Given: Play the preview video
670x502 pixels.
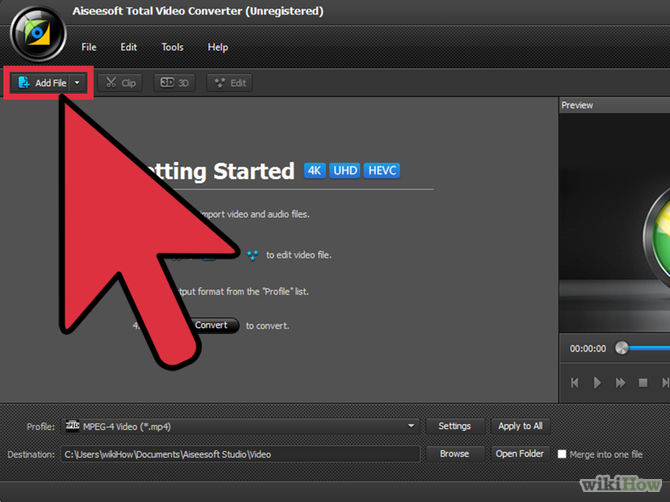Looking at the screenshot, I should 597,382.
